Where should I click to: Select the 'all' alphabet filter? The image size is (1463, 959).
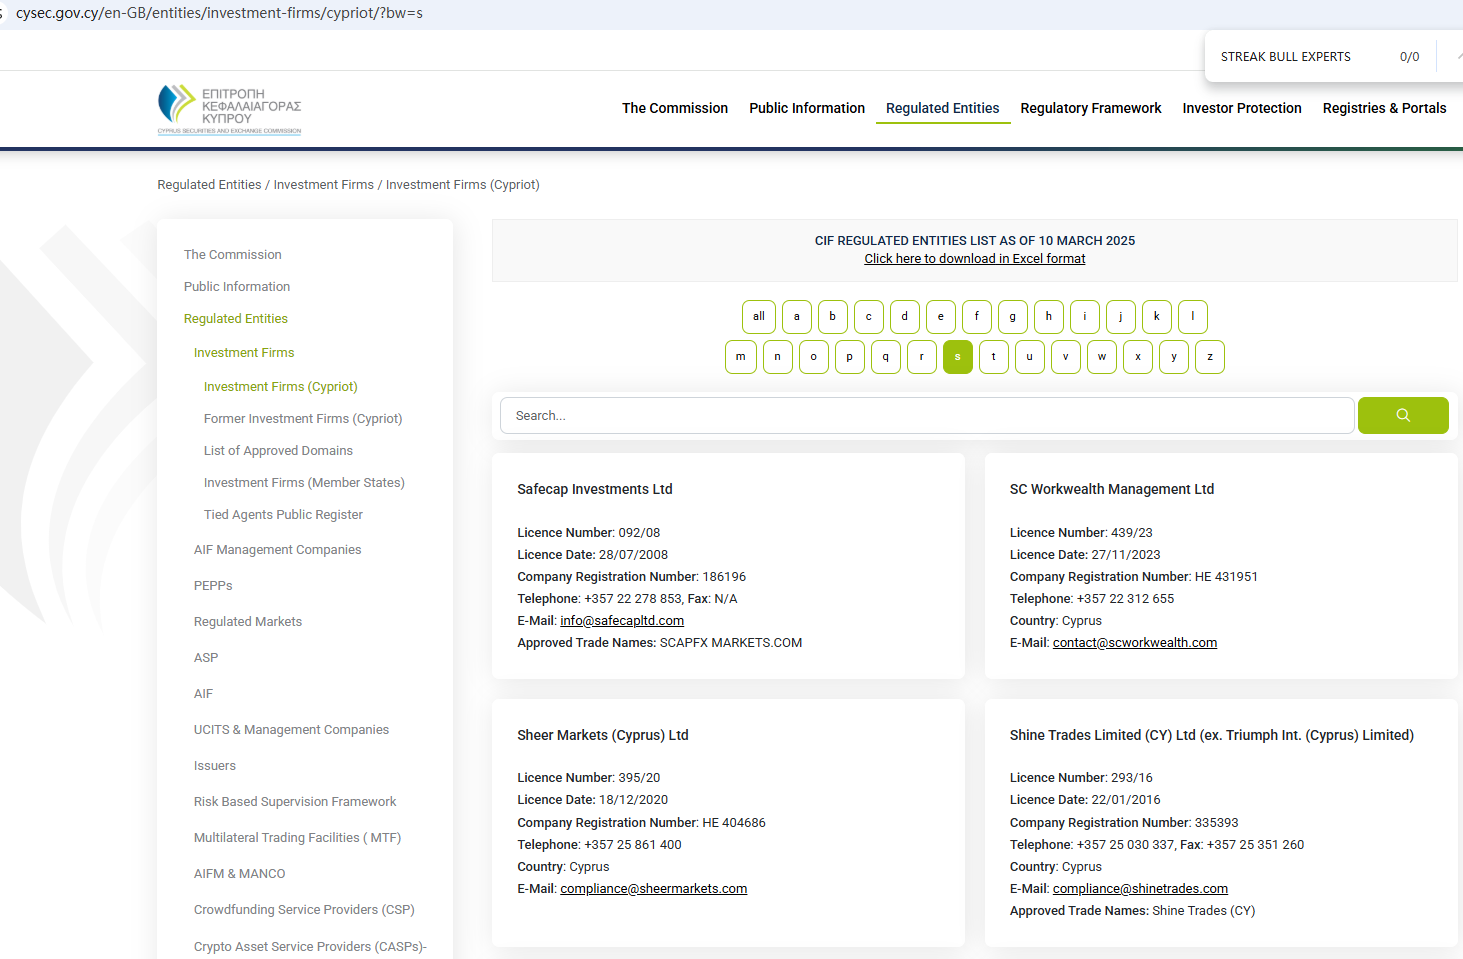tap(758, 317)
